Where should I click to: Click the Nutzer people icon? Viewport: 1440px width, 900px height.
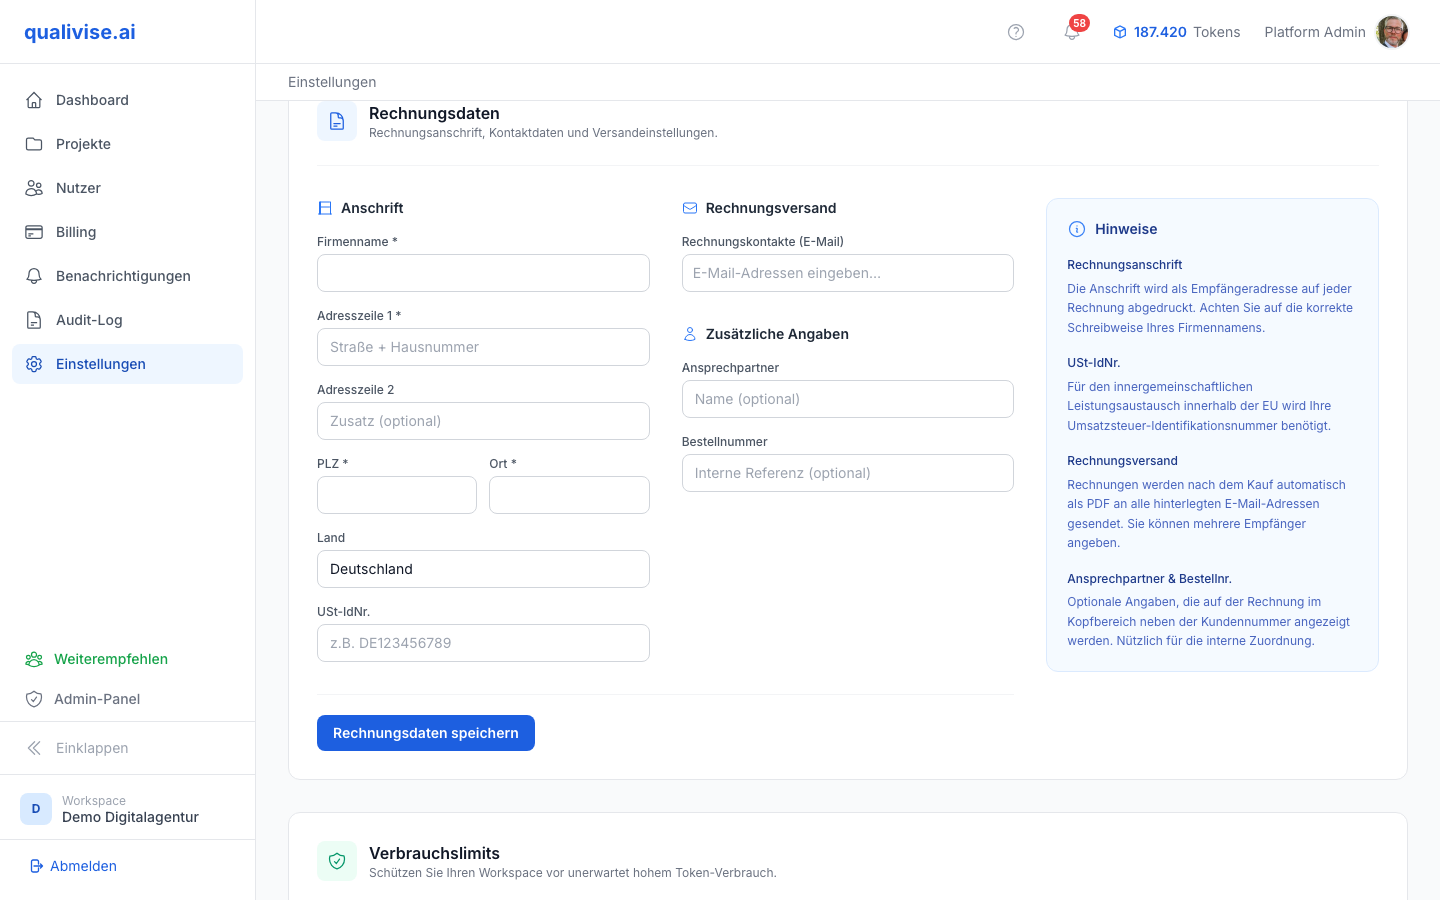34,188
